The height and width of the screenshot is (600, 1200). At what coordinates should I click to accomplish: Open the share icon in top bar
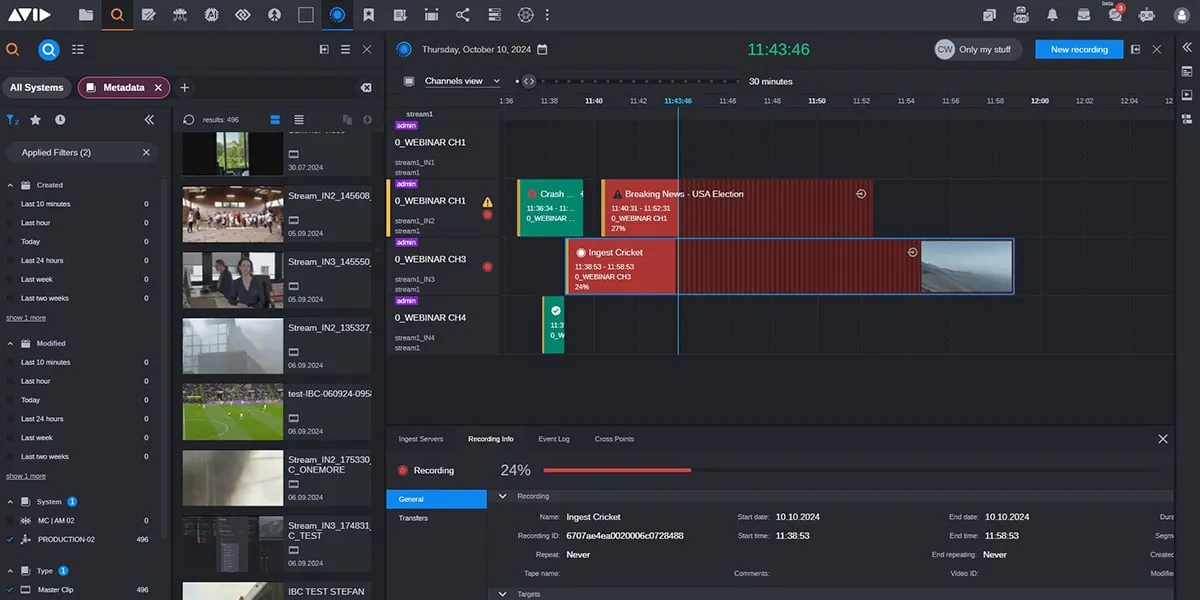pos(462,15)
